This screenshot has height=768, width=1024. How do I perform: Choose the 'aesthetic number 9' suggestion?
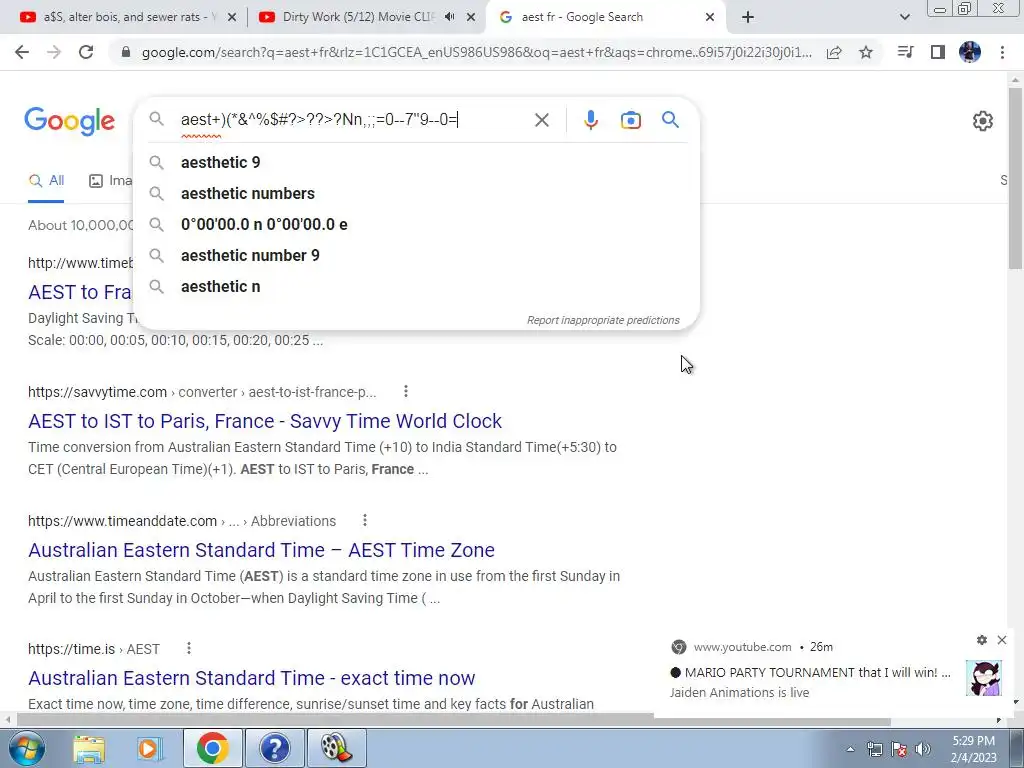[x=416, y=255]
